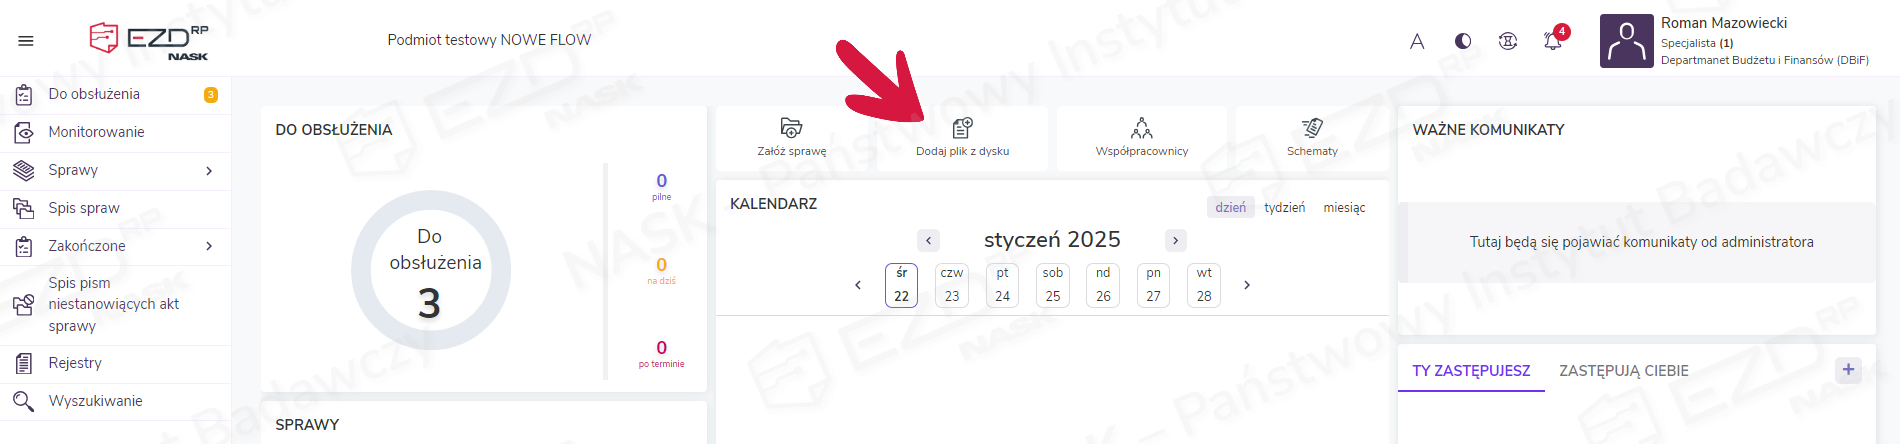Open the Współpracownicy icon
The width and height of the screenshot is (1900, 444).
tap(1141, 128)
